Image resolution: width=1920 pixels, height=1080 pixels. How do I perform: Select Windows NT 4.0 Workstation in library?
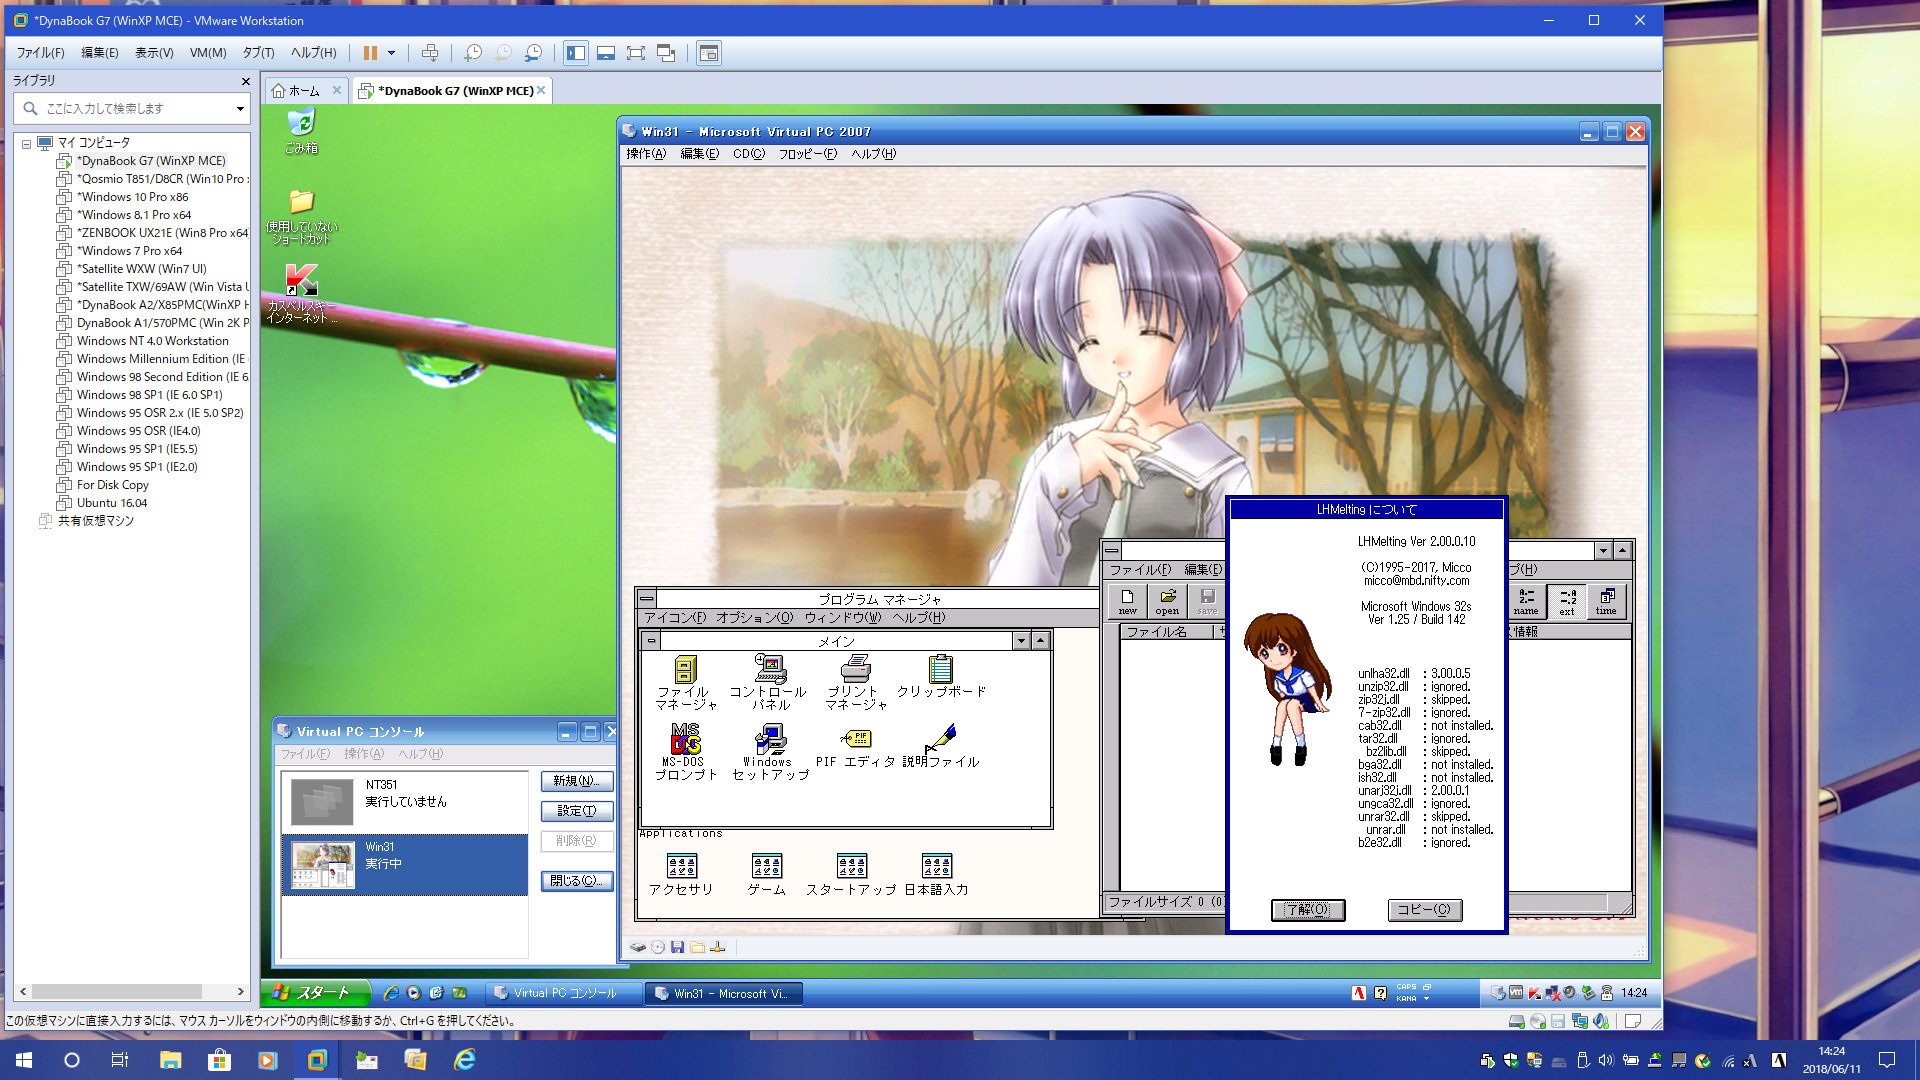[x=152, y=341]
